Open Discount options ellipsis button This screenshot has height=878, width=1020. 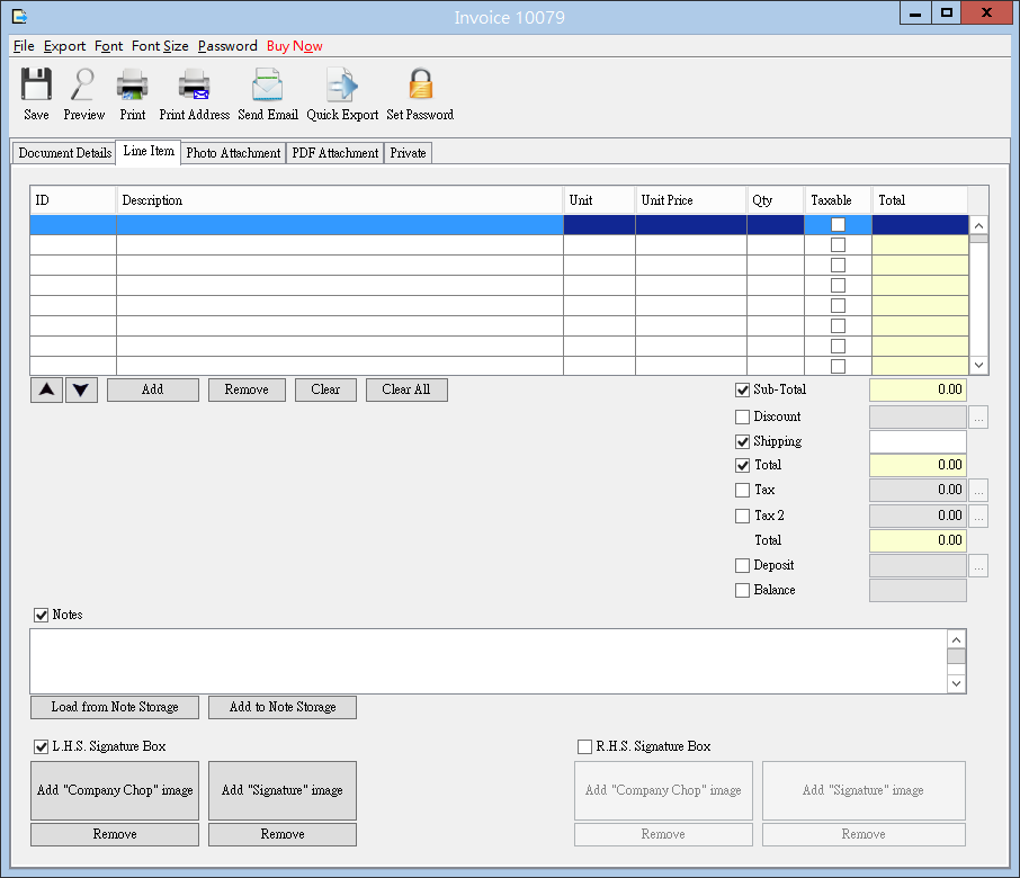(x=978, y=417)
